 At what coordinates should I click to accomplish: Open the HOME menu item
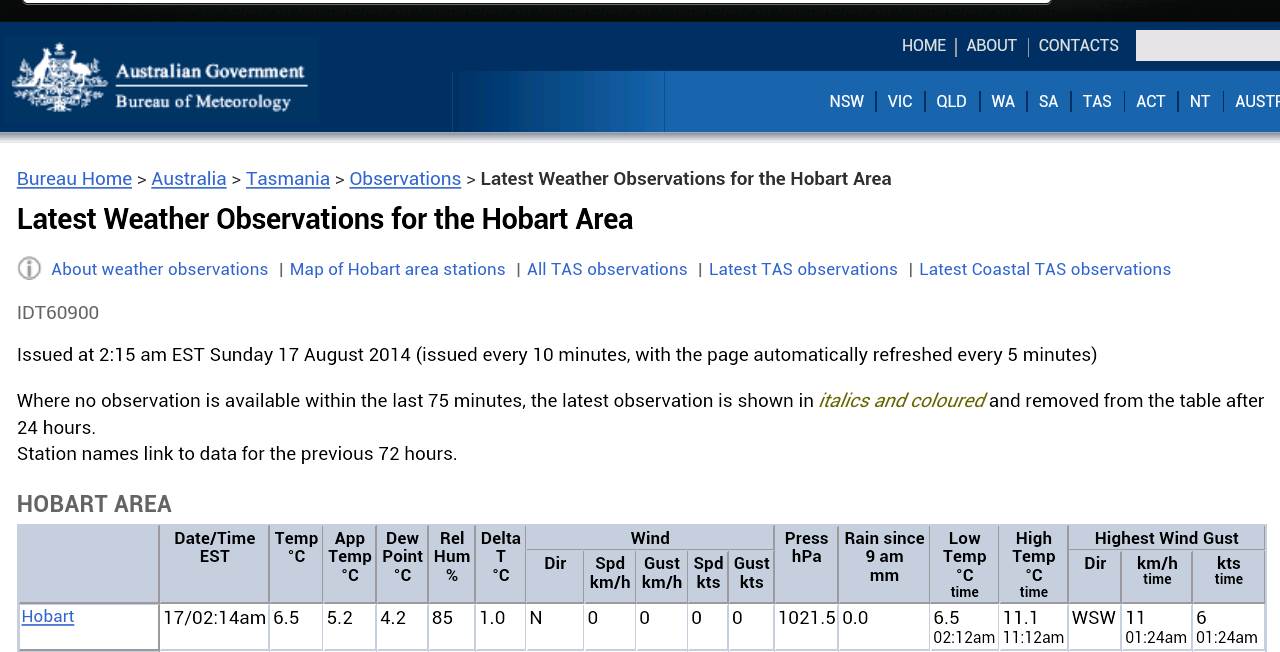click(x=923, y=46)
